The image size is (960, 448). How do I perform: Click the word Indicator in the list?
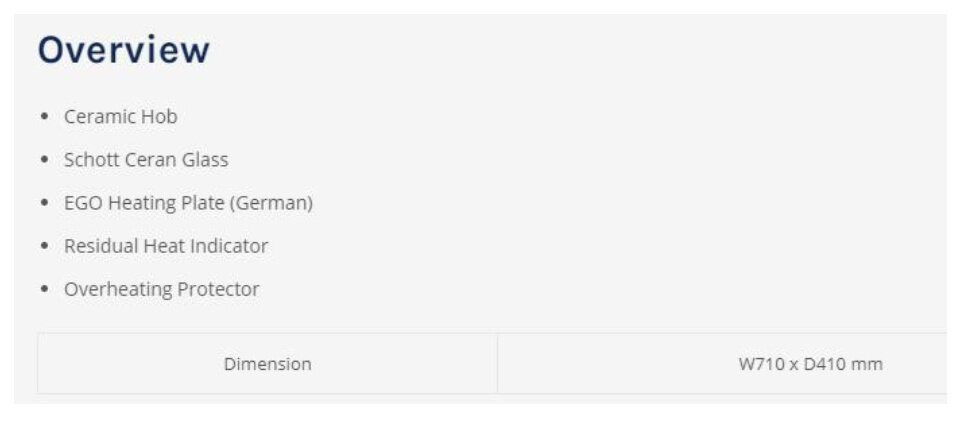point(229,246)
